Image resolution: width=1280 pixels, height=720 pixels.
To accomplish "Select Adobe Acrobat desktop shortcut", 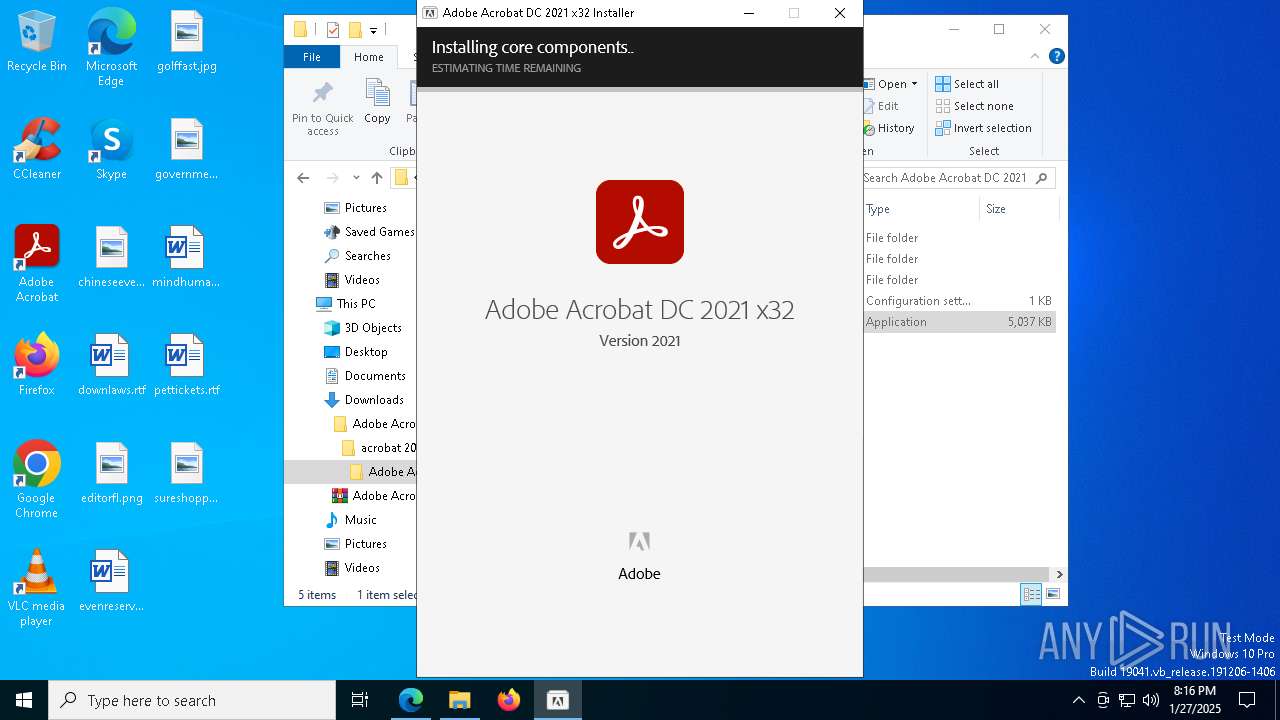I will pos(37,264).
